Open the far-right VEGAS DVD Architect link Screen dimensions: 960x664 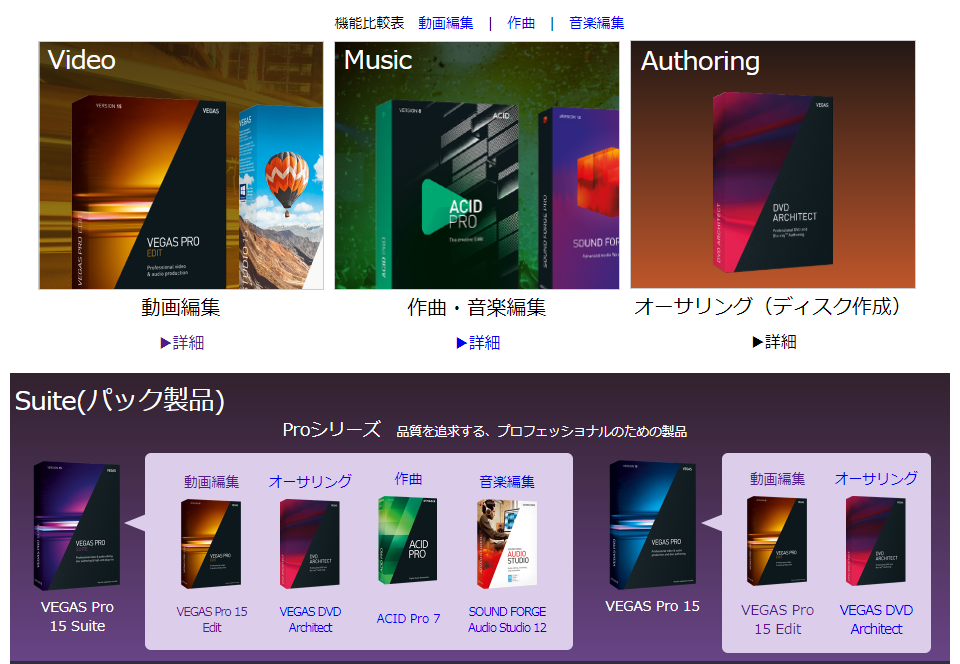[x=876, y=619]
